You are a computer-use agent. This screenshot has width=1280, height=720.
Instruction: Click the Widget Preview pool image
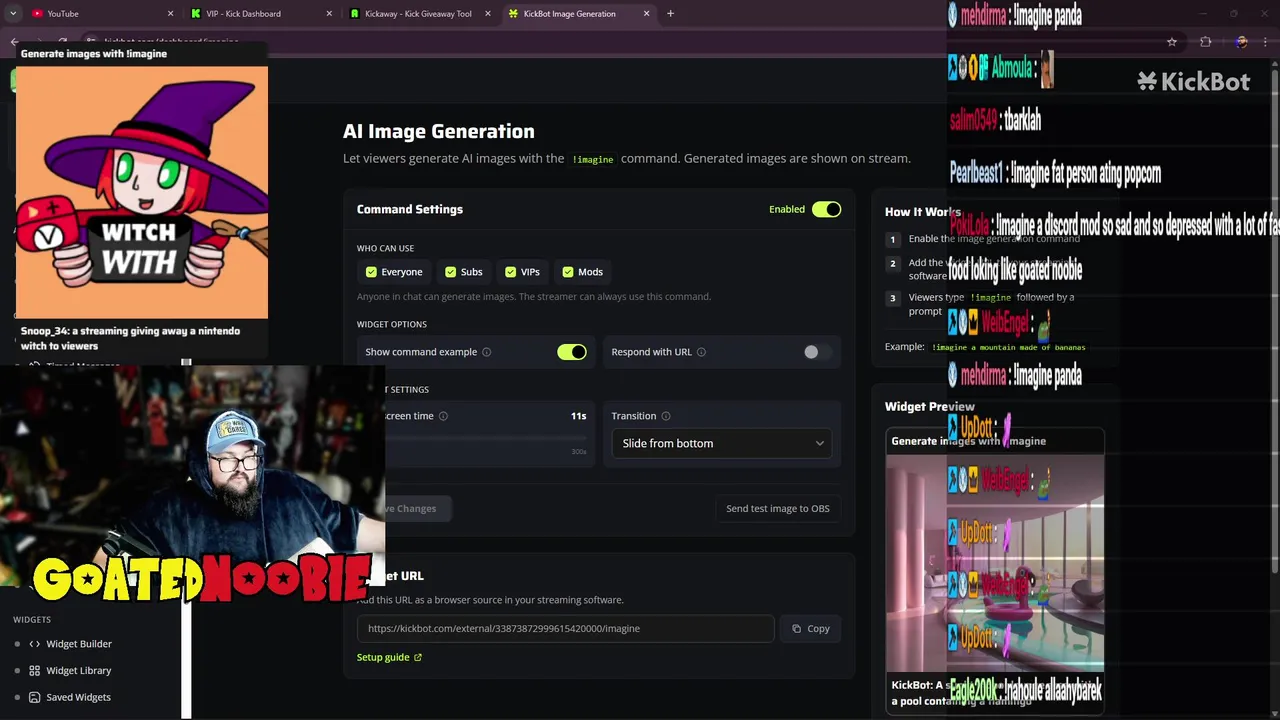point(995,562)
